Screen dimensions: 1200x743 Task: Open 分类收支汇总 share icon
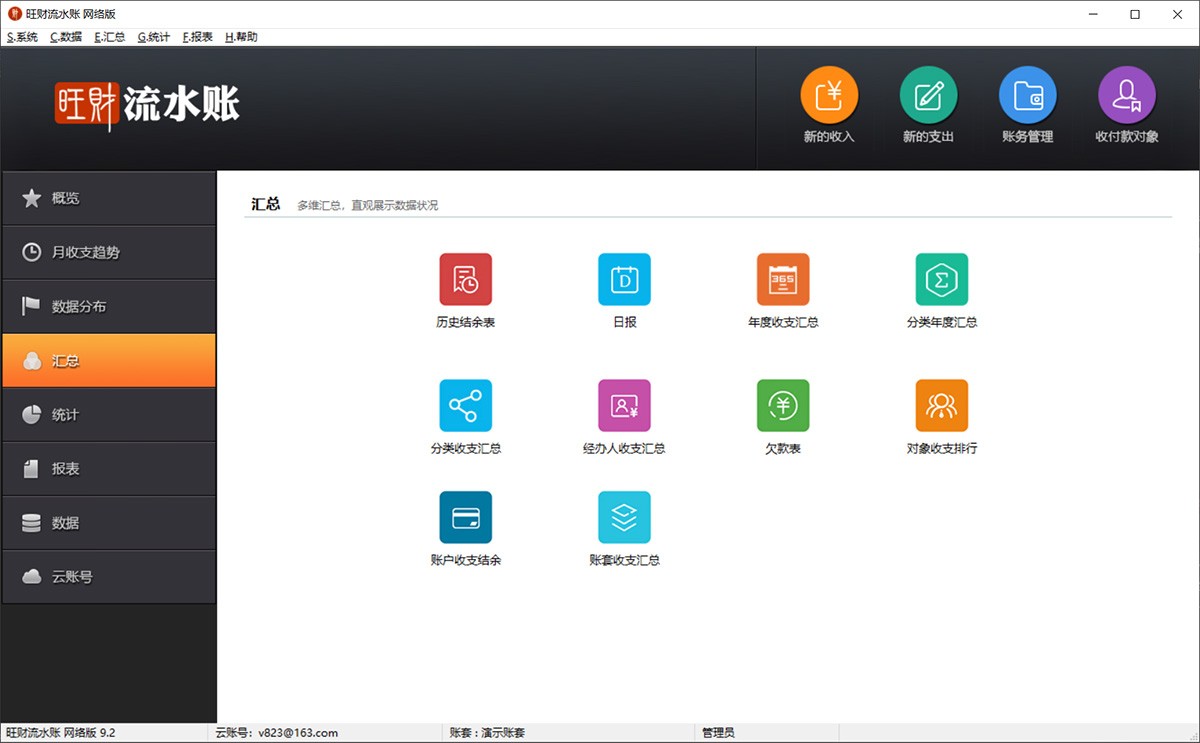click(466, 405)
